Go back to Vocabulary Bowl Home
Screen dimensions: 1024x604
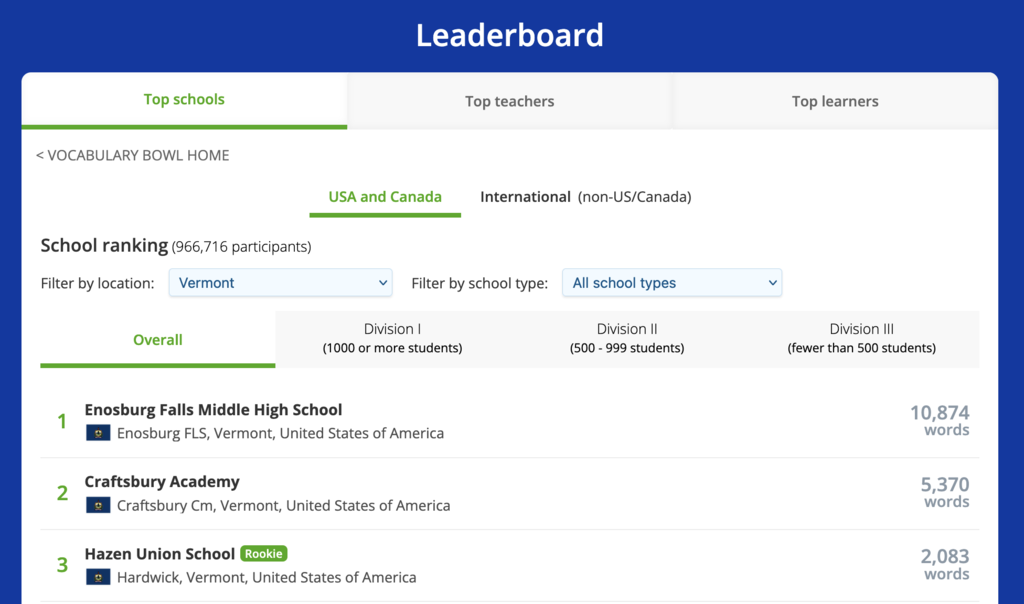(x=133, y=155)
